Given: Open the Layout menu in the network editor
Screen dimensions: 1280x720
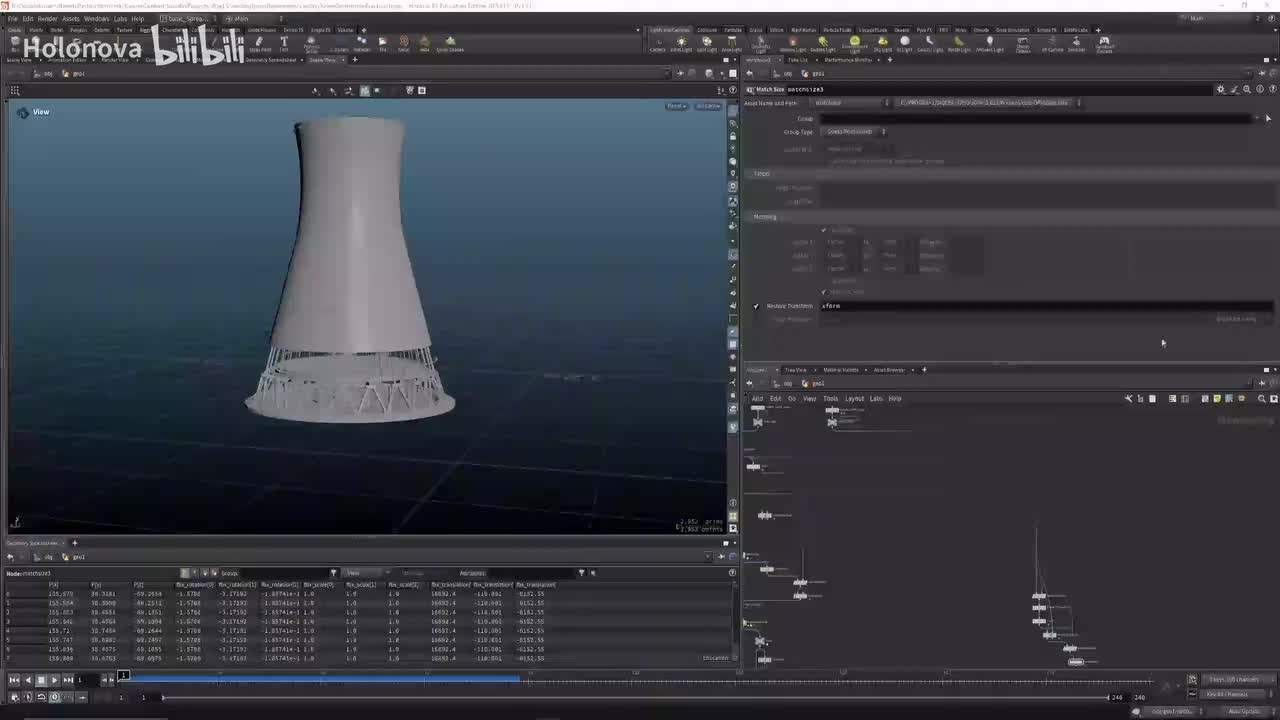Looking at the screenshot, I should point(854,399).
